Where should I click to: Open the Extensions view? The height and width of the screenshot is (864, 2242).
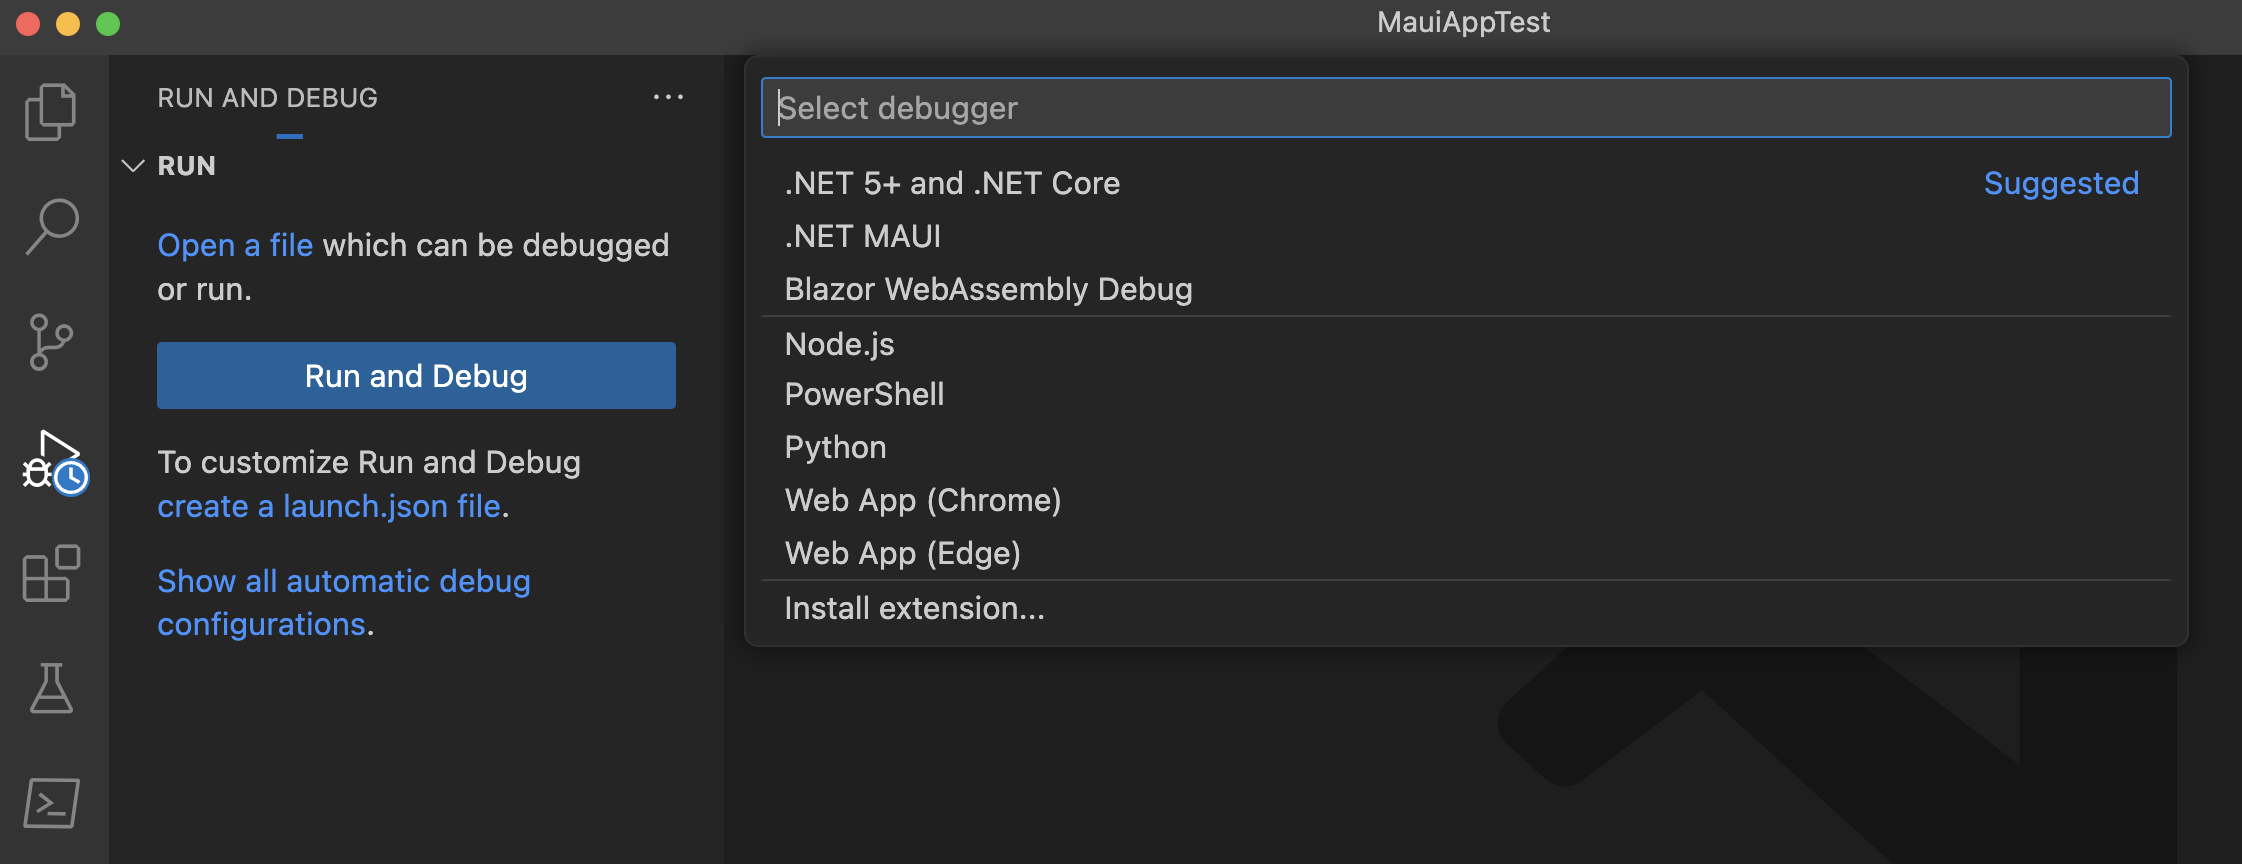coord(52,574)
